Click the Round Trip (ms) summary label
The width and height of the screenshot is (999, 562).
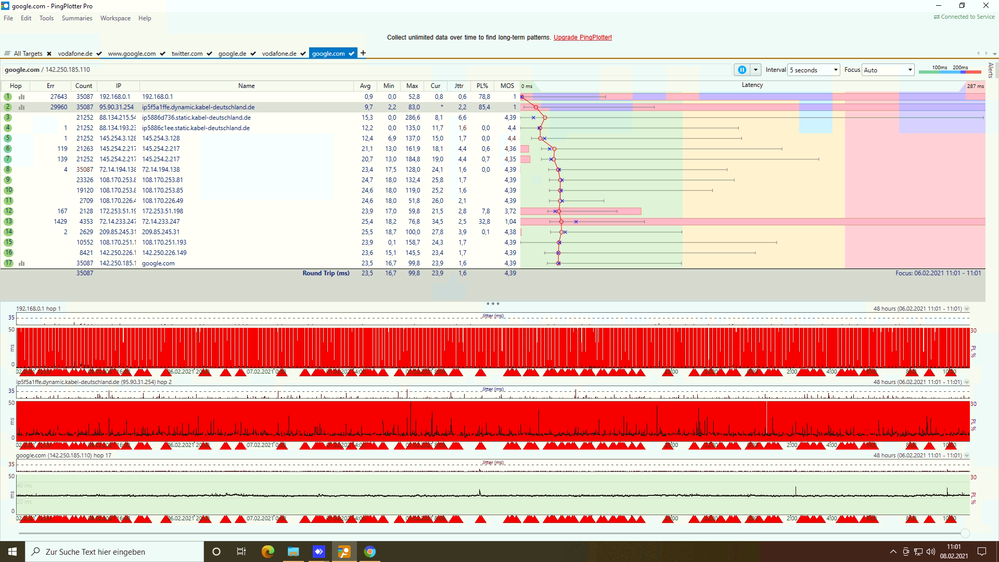click(326, 273)
